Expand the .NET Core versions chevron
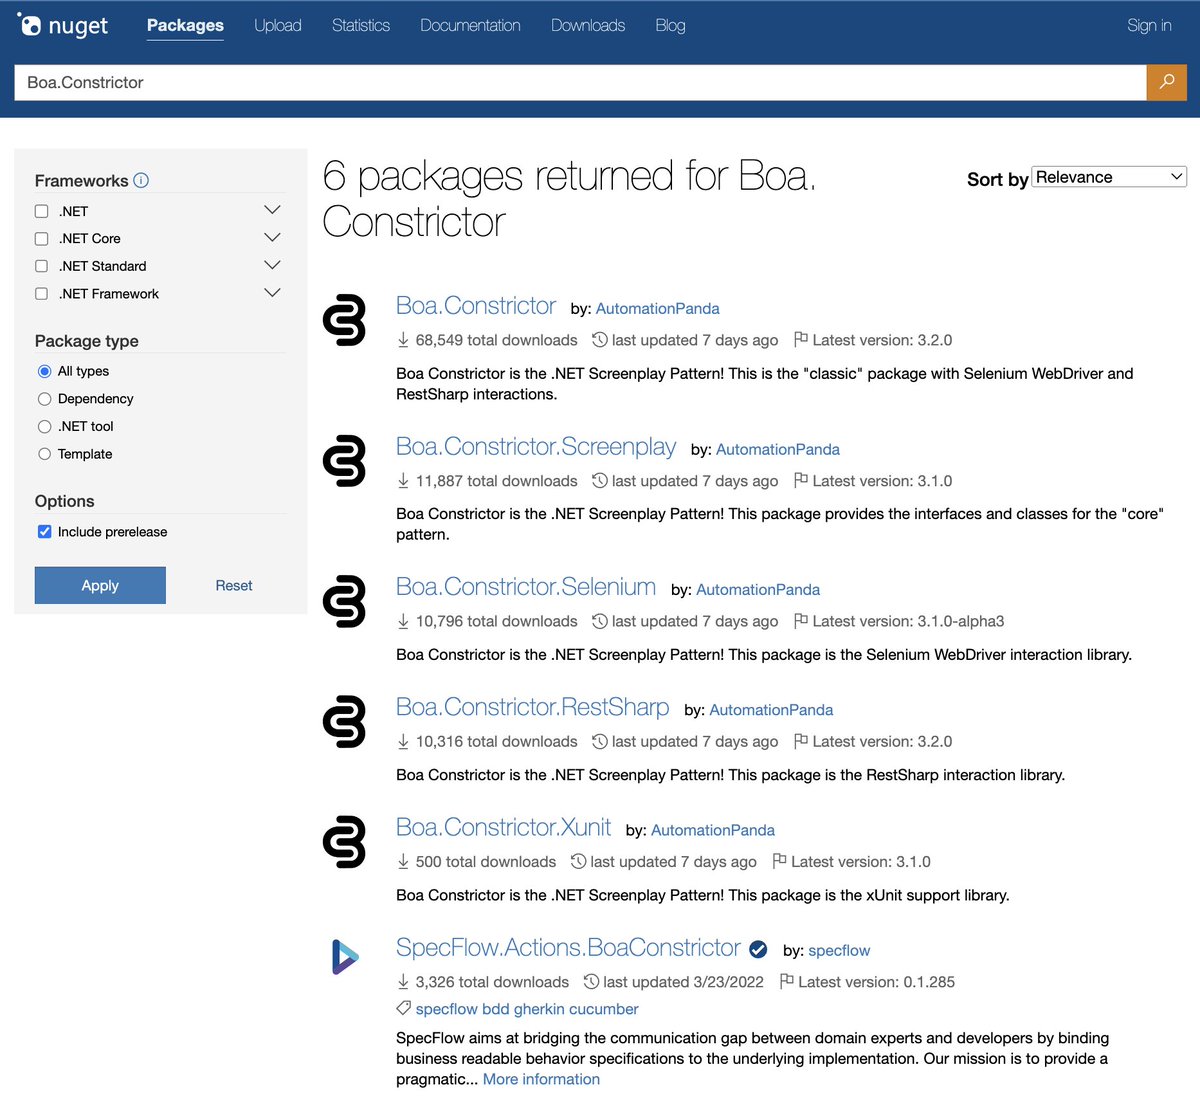 [272, 238]
